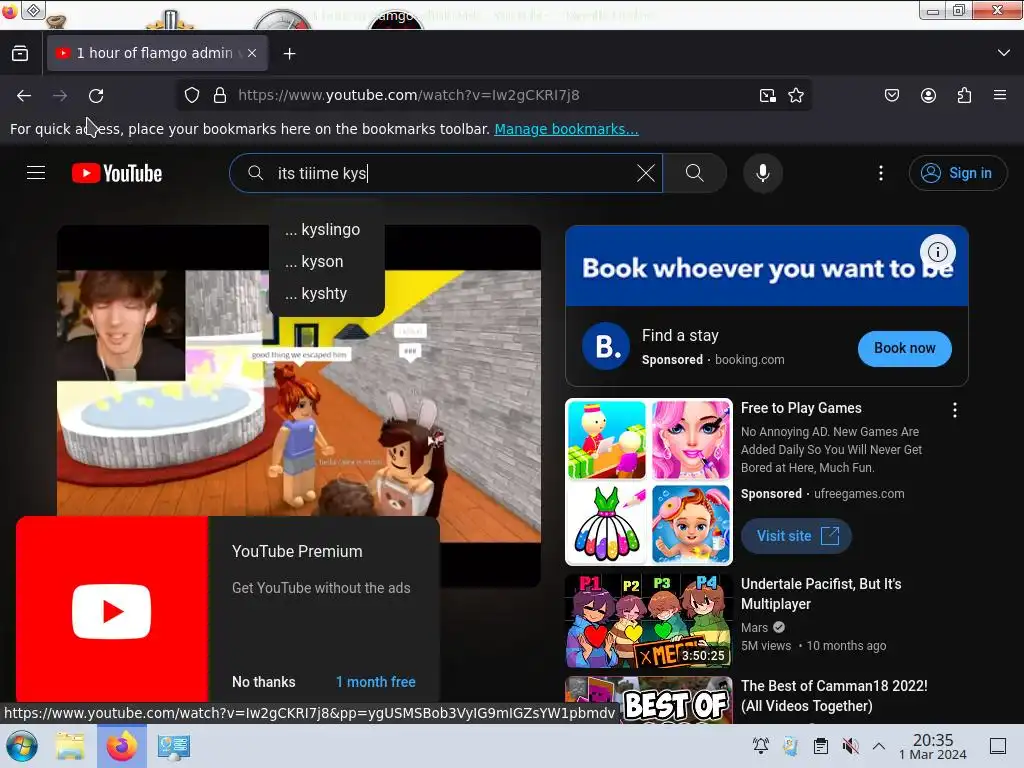
Task: Open the 'Free to Play Games' title
Action: click(801, 408)
